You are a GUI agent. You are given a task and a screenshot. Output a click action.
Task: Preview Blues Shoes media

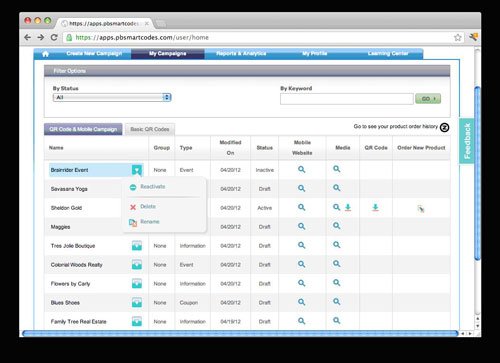click(337, 302)
